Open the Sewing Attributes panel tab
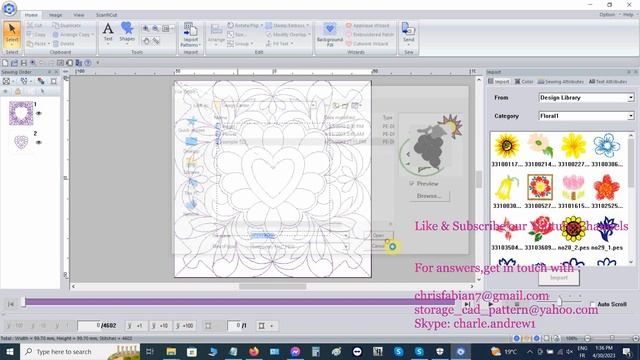 pyautogui.click(x=561, y=82)
